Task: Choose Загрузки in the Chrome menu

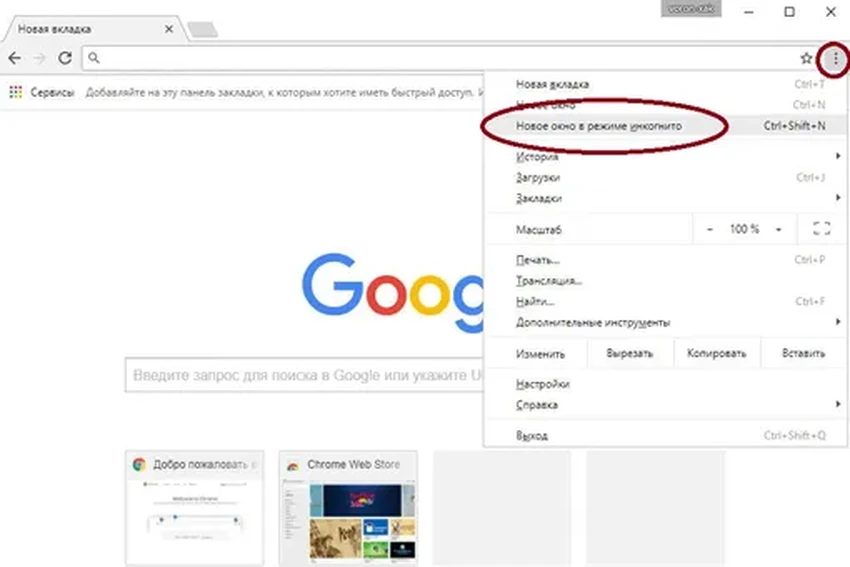Action: (x=538, y=177)
